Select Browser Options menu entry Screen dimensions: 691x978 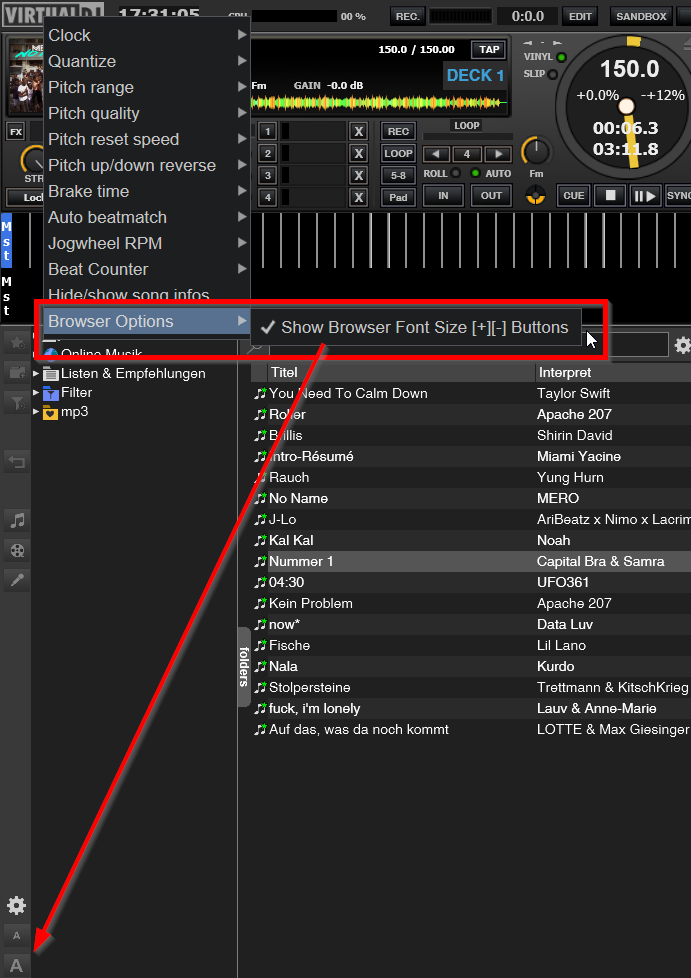click(147, 321)
